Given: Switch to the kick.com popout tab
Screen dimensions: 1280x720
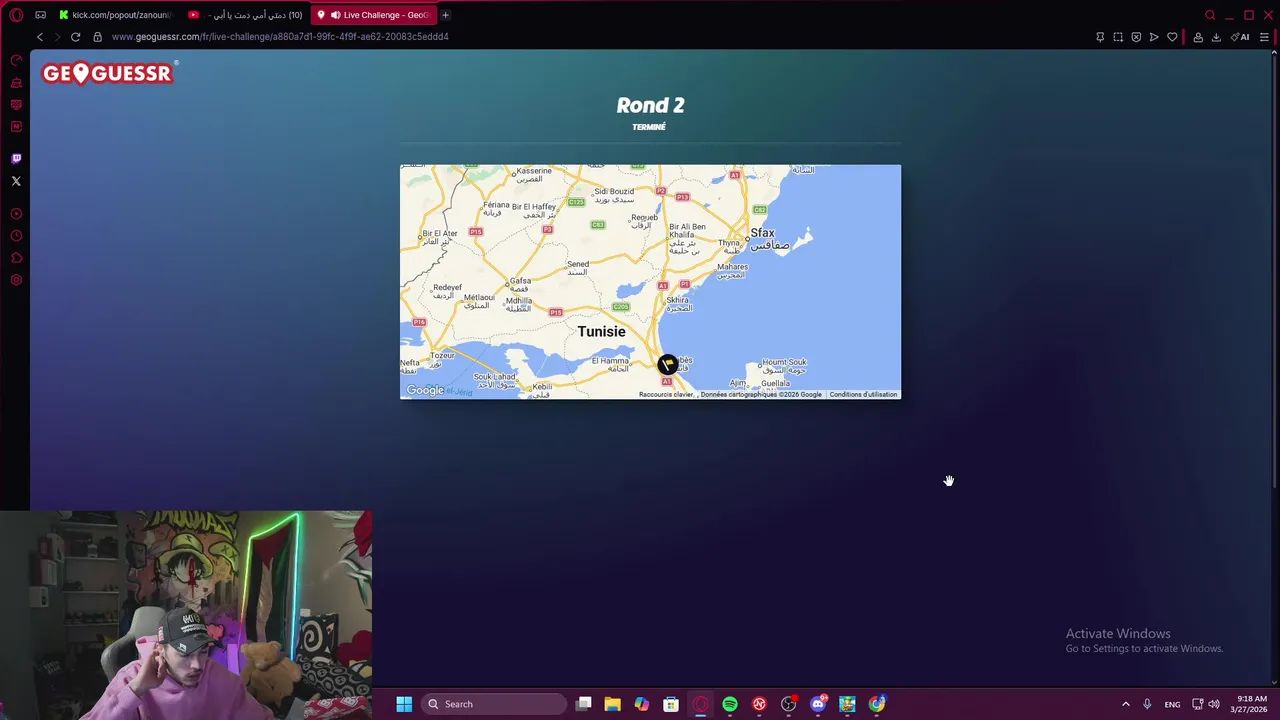Looking at the screenshot, I should pos(116,15).
